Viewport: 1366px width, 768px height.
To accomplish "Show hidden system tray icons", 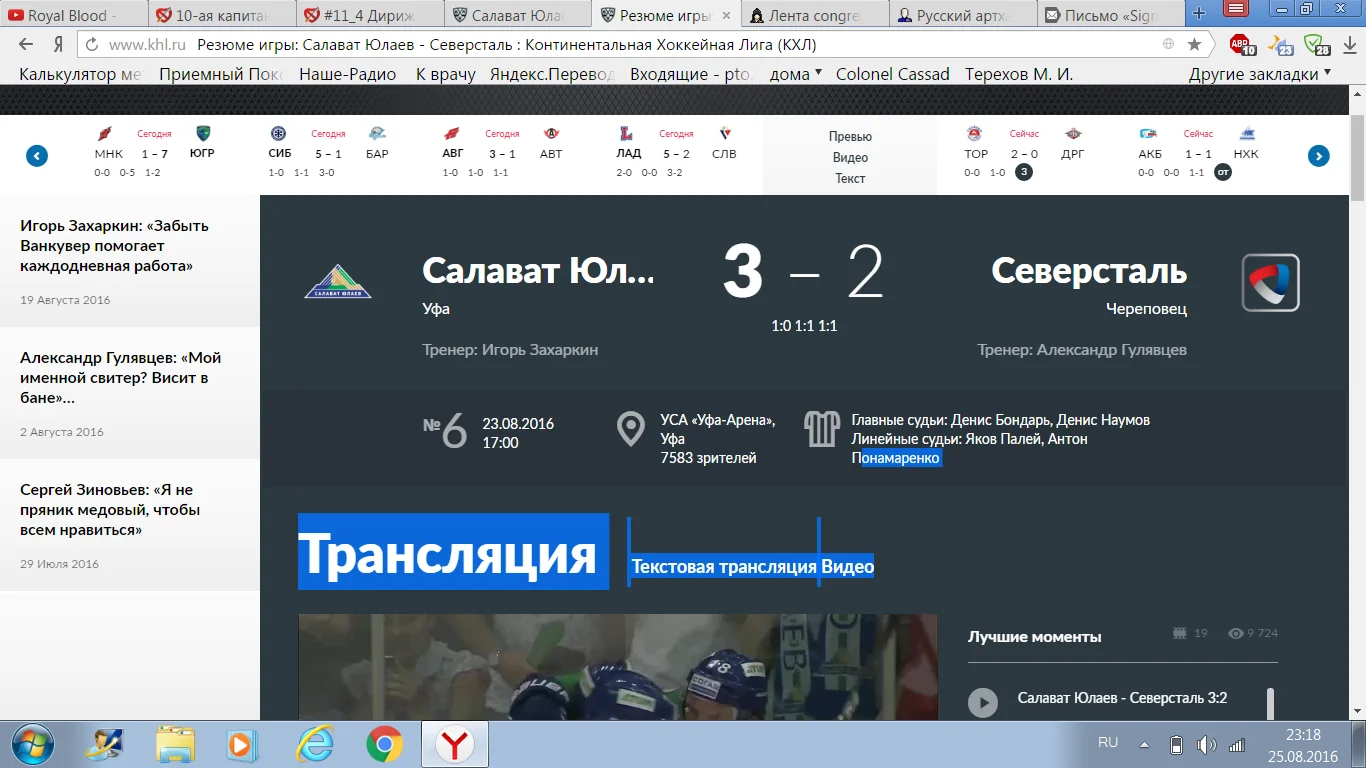I will (1143, 744).
